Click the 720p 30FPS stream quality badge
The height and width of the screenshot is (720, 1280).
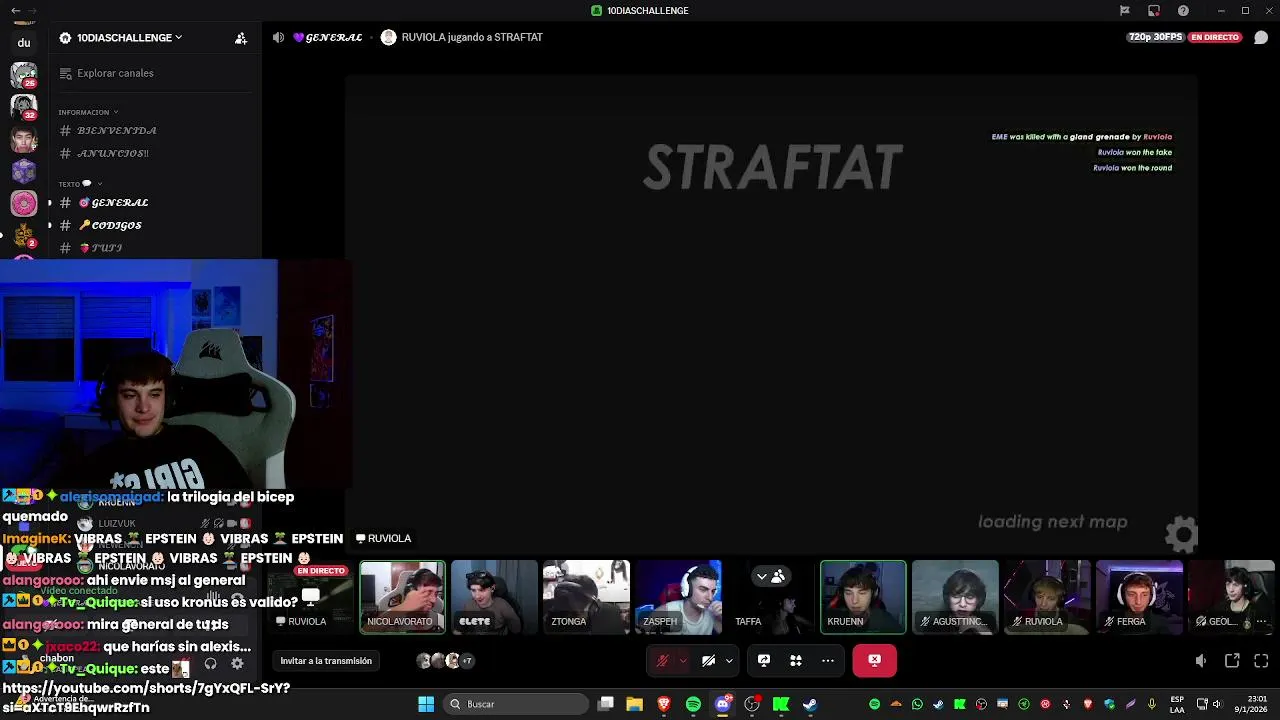pyautogui.click(x=1155, y=37)
